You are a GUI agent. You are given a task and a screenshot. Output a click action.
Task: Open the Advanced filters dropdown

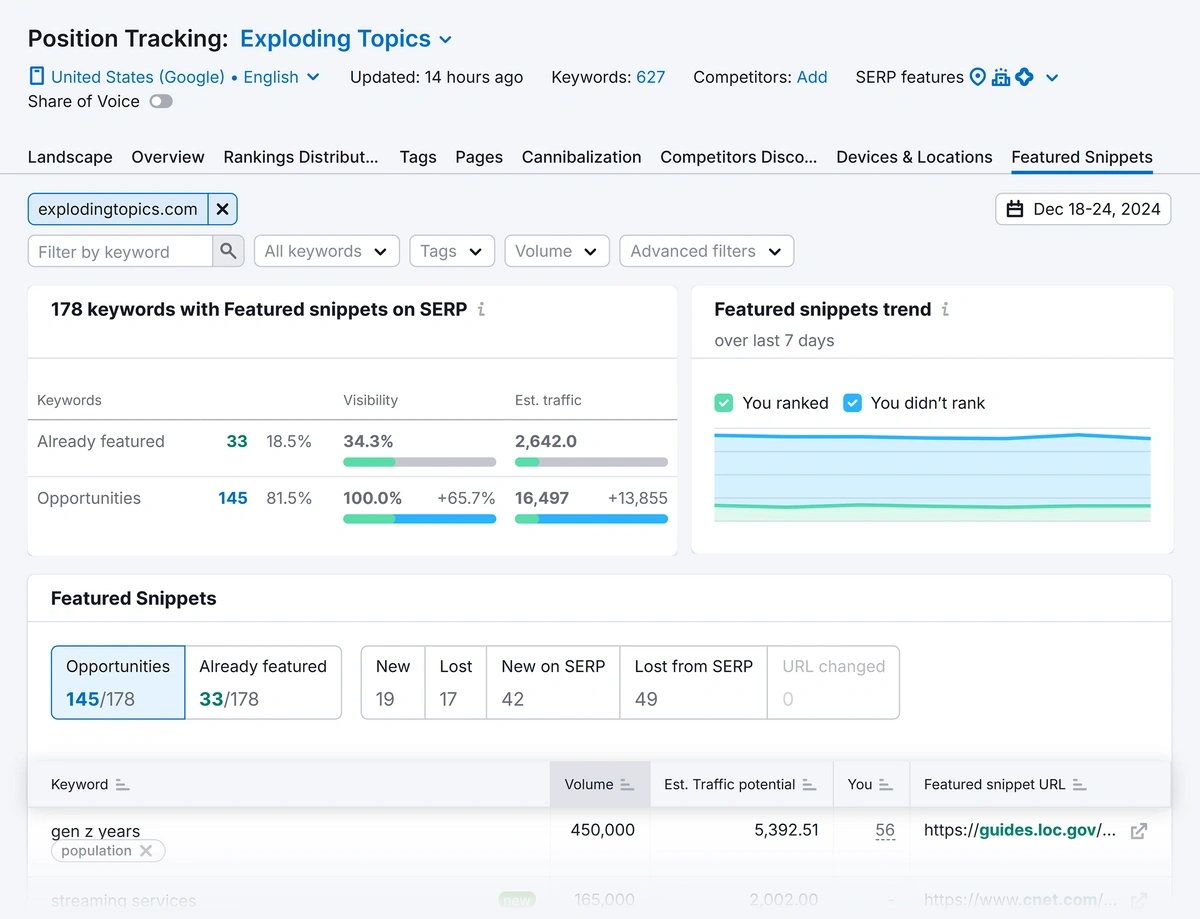pyautogui.click(x=707, y=251)
